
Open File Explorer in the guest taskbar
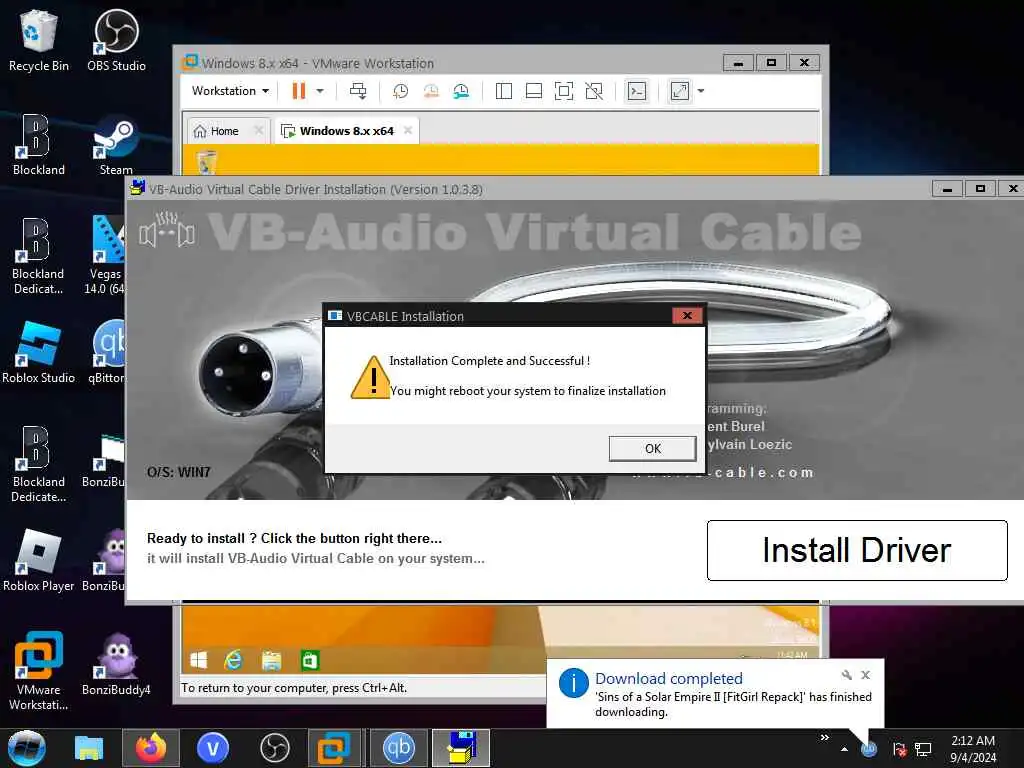click(272, 661)
